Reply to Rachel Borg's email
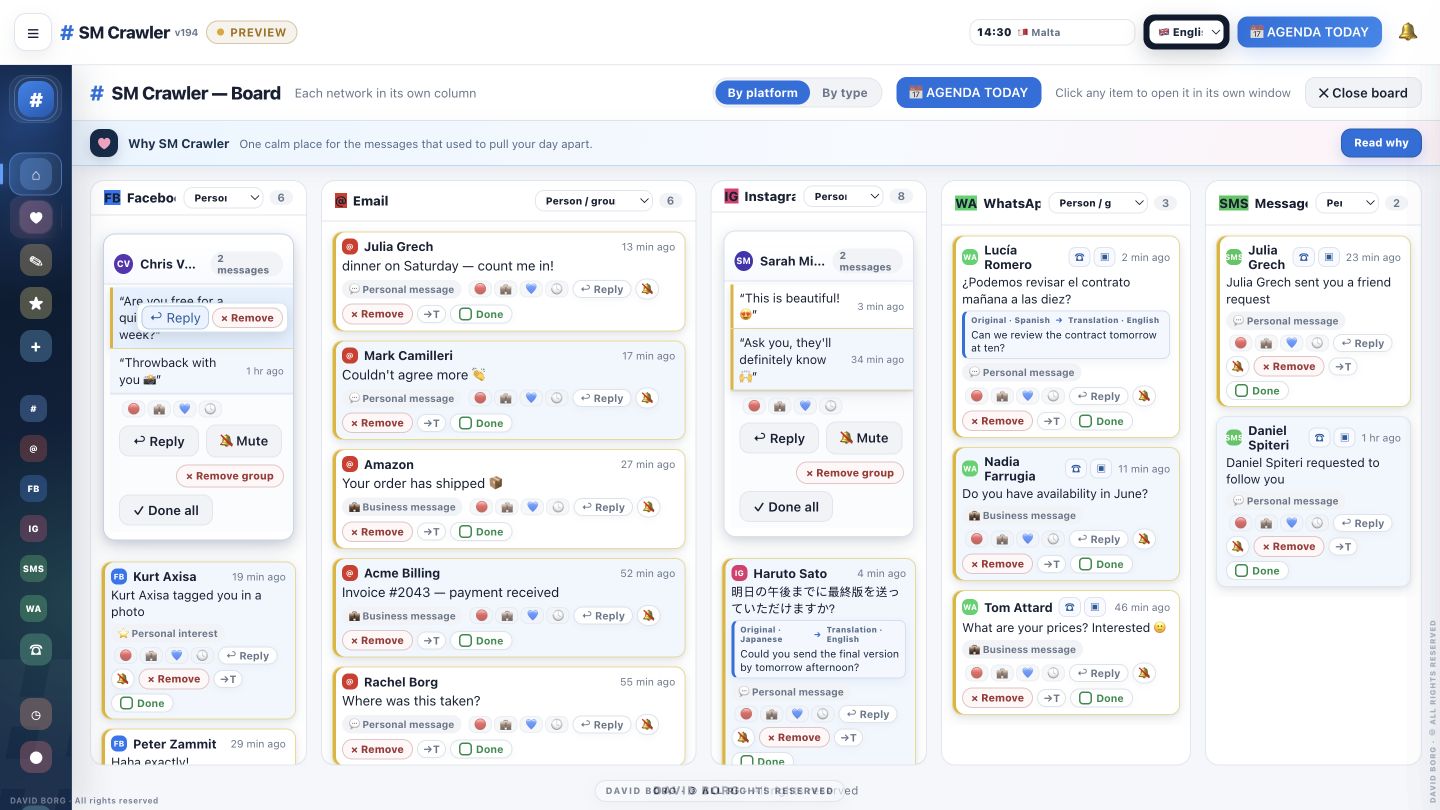Viewport: 1440px width, 810px height. (601, 725)
